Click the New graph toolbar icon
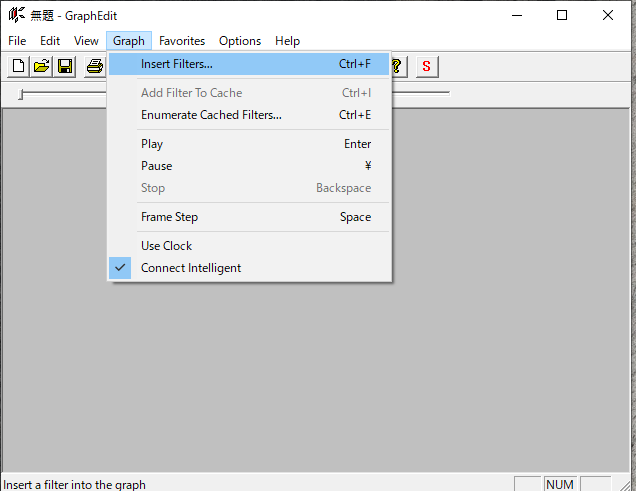 click(18, 66)
